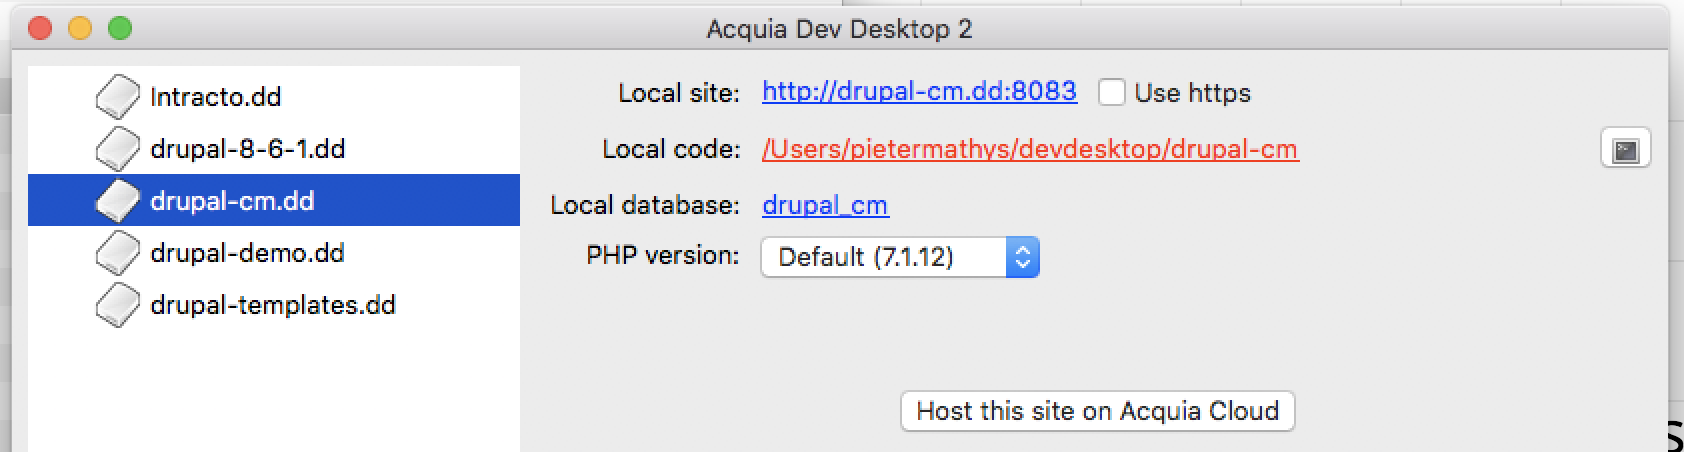The image size is (1684, 452).
Task: Select the drupal-templates.dd site
Action: click(274, 305)
